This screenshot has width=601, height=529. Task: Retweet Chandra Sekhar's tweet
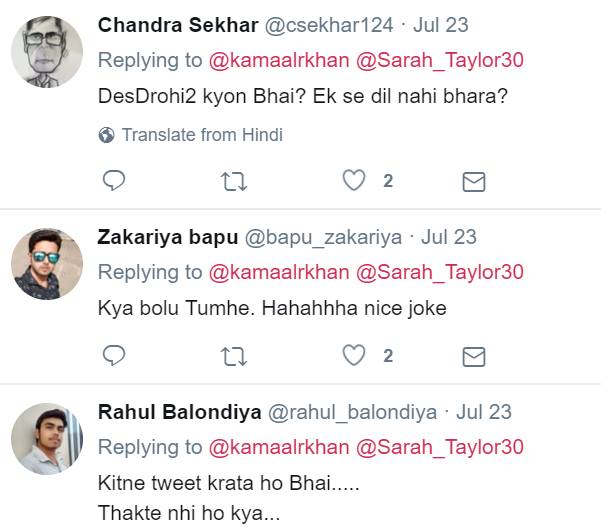point(233,181)
